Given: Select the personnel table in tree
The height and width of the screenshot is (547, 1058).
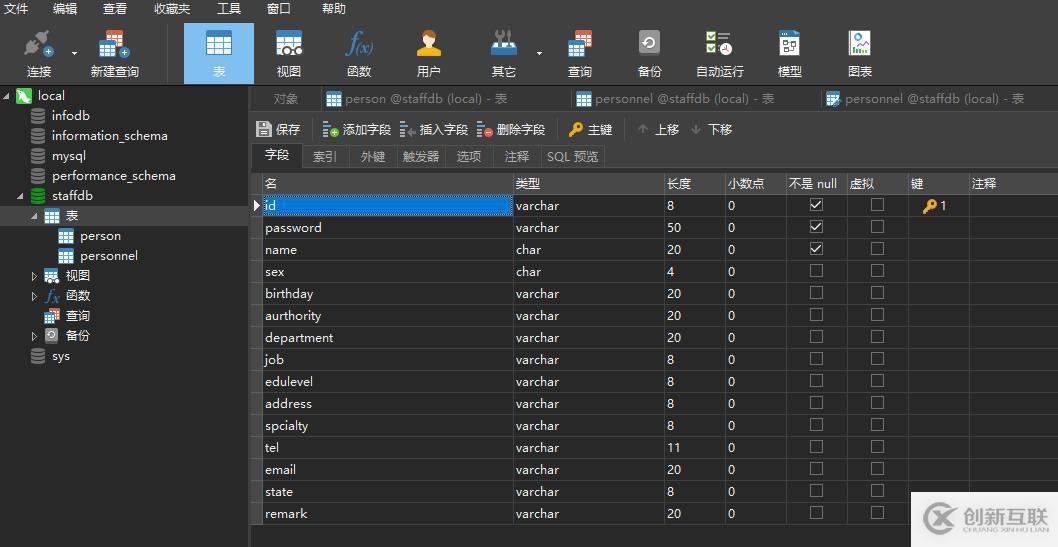Looking at the screenshot, I should (x=109, y=256).
